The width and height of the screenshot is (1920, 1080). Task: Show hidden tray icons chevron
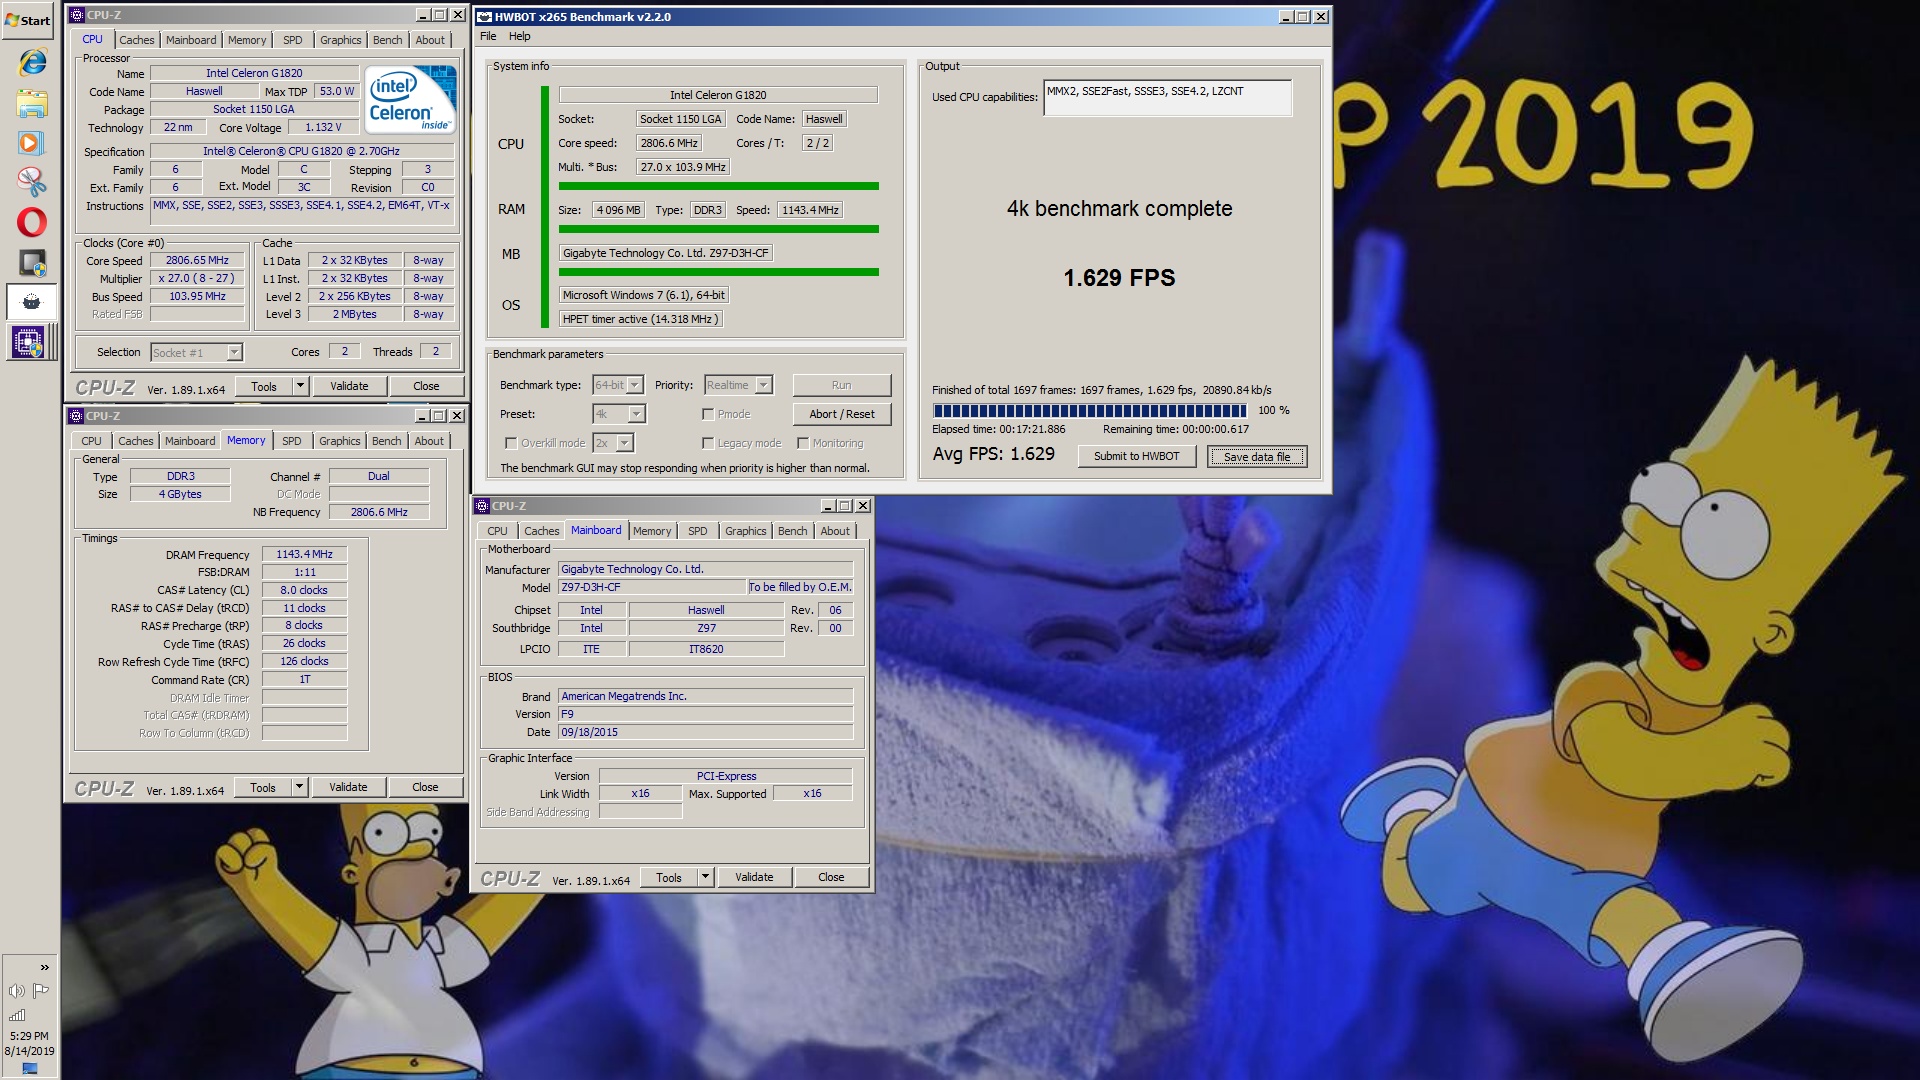click(44, 967)
